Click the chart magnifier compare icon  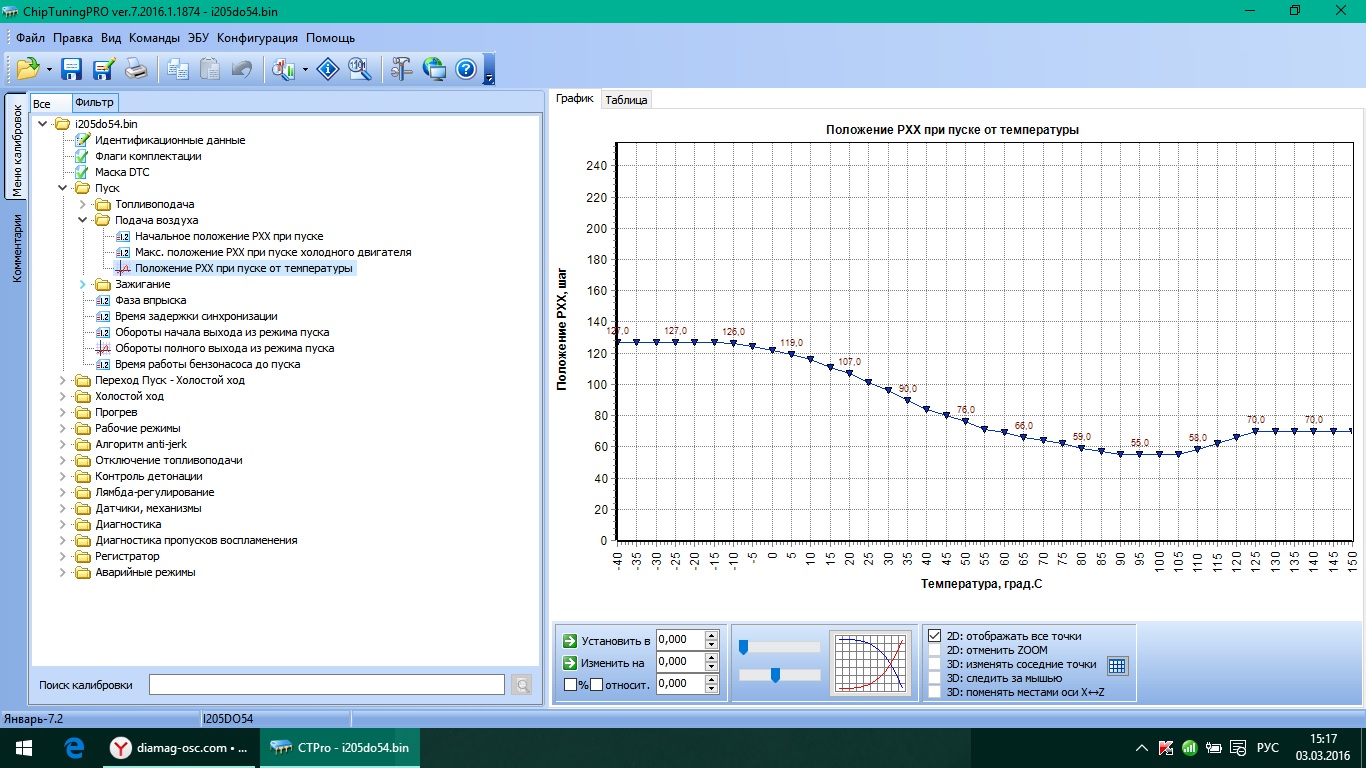tap(284, 69)
